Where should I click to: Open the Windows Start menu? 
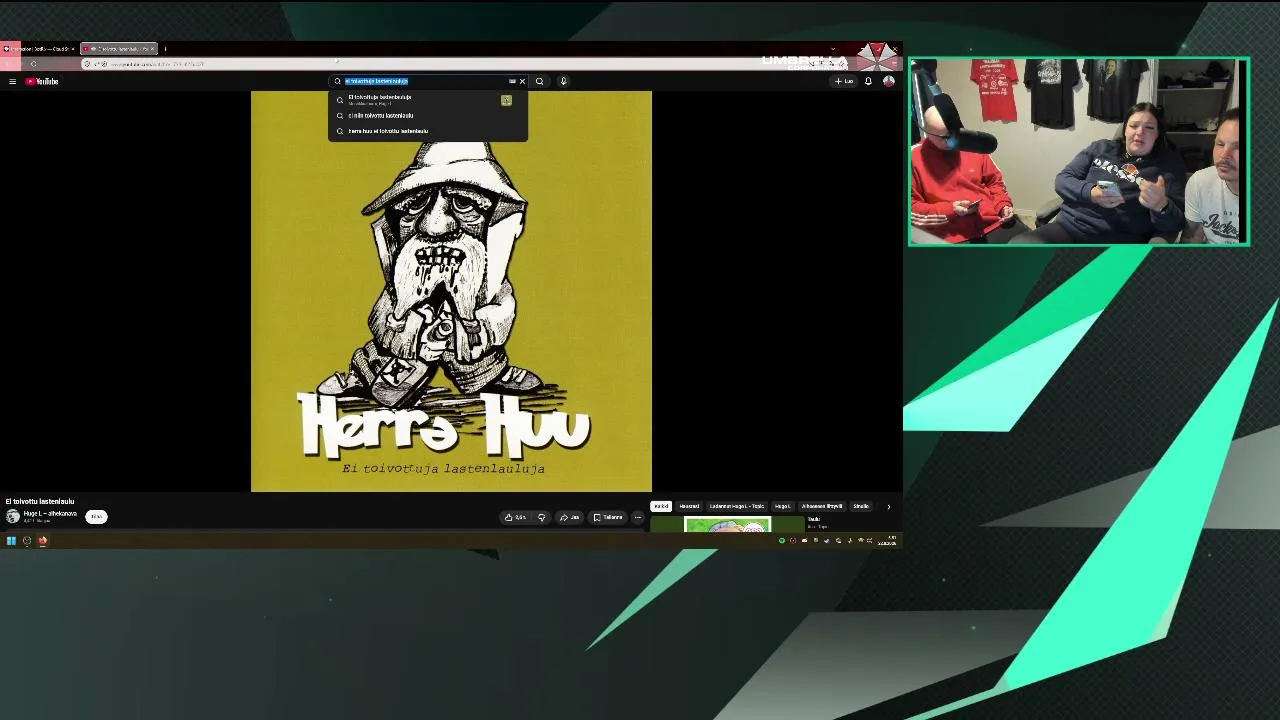click(11, 541)
